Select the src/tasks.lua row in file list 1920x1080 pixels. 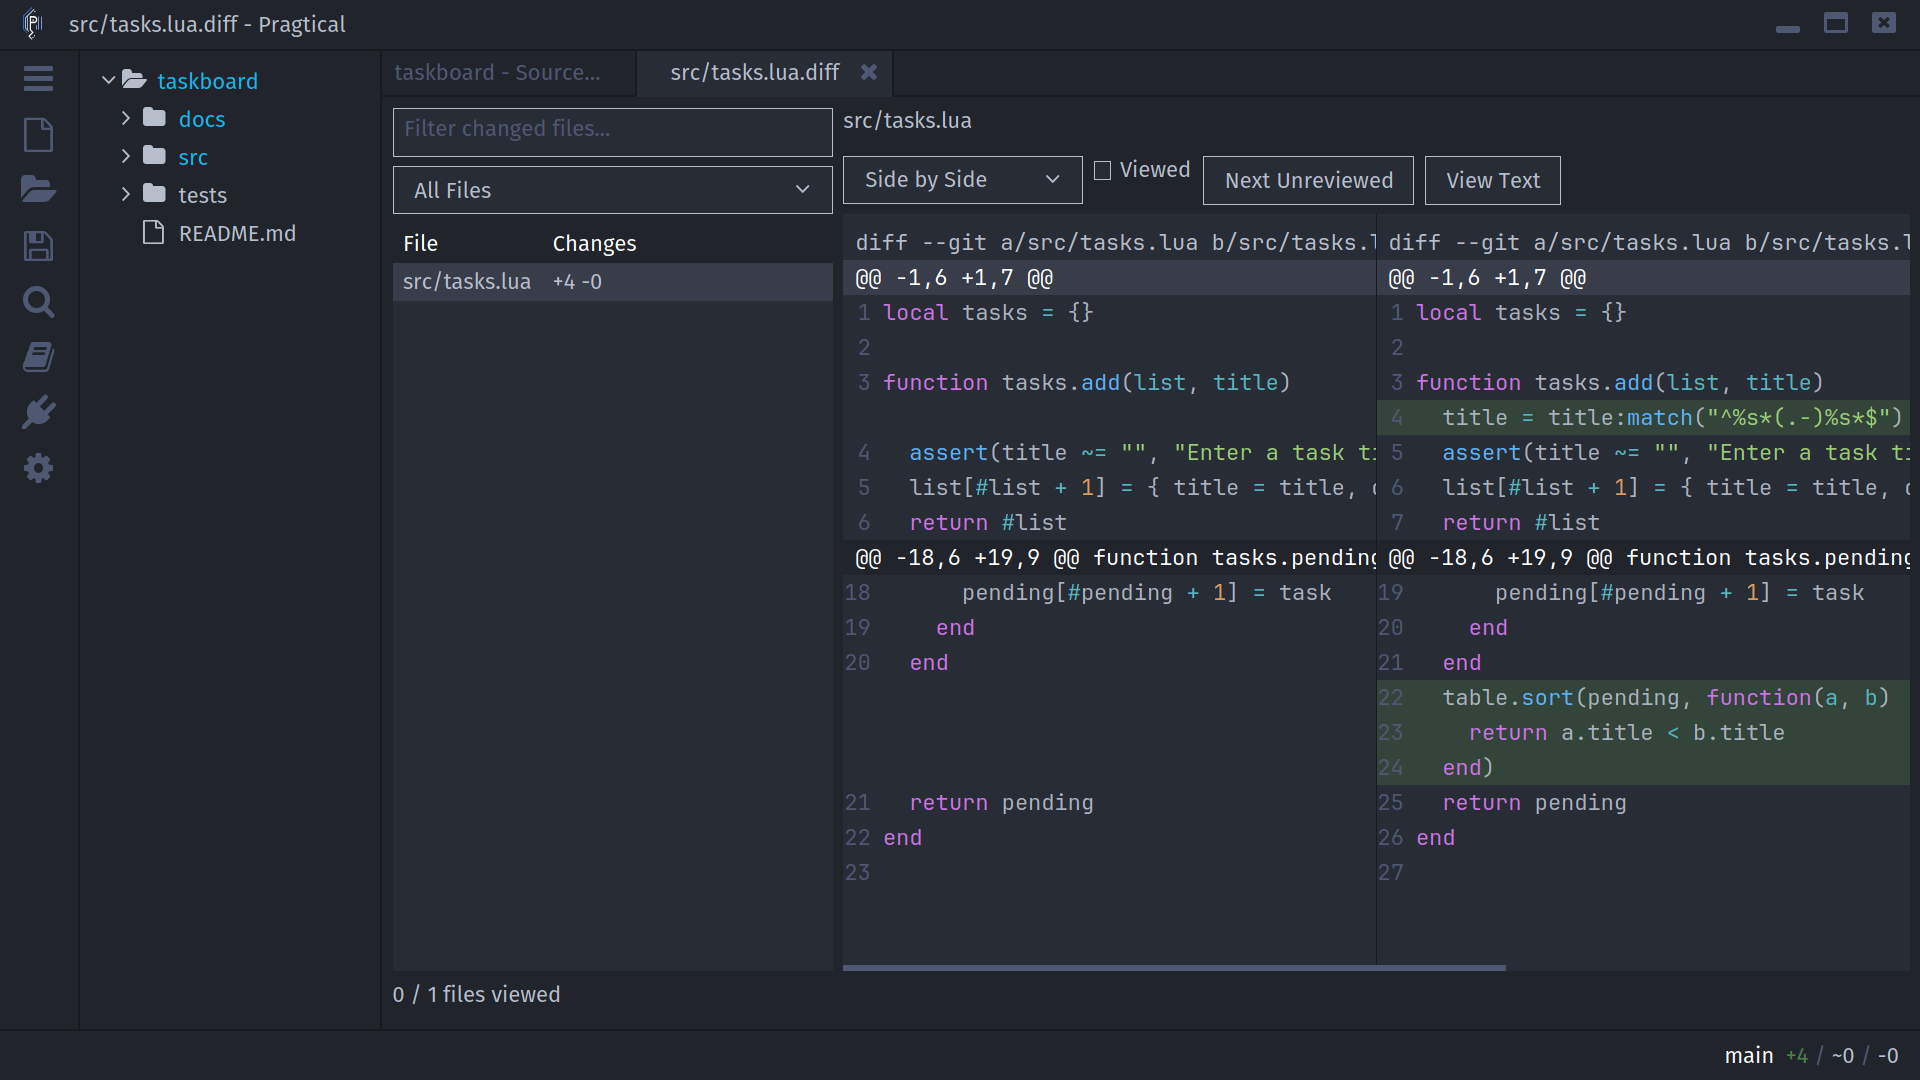[612, 282]
